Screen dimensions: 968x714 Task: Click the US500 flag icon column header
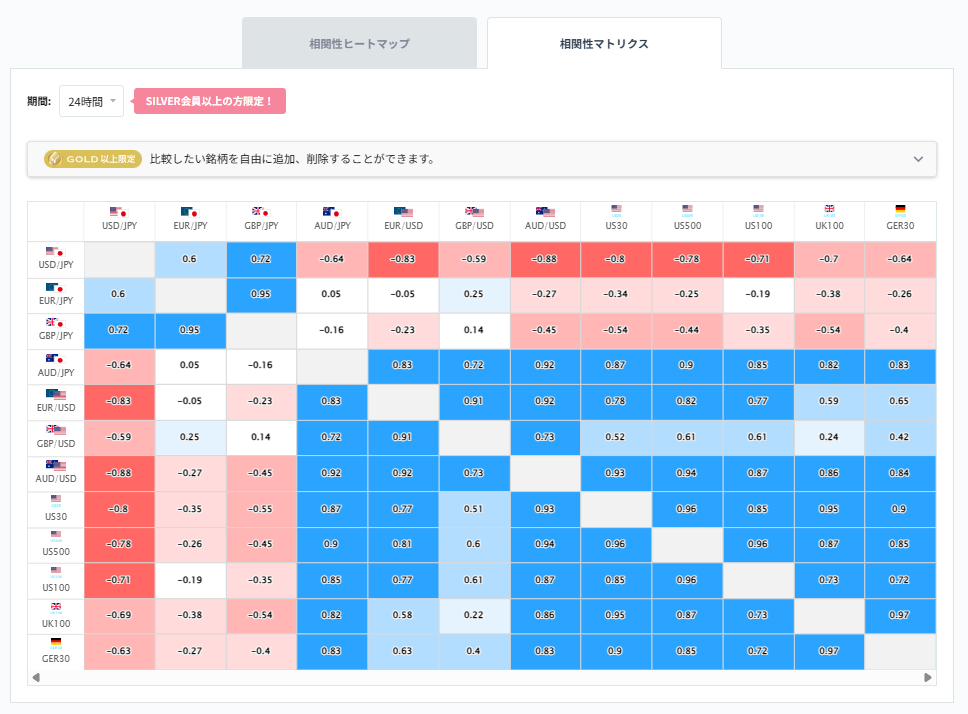tap(687, 212)
